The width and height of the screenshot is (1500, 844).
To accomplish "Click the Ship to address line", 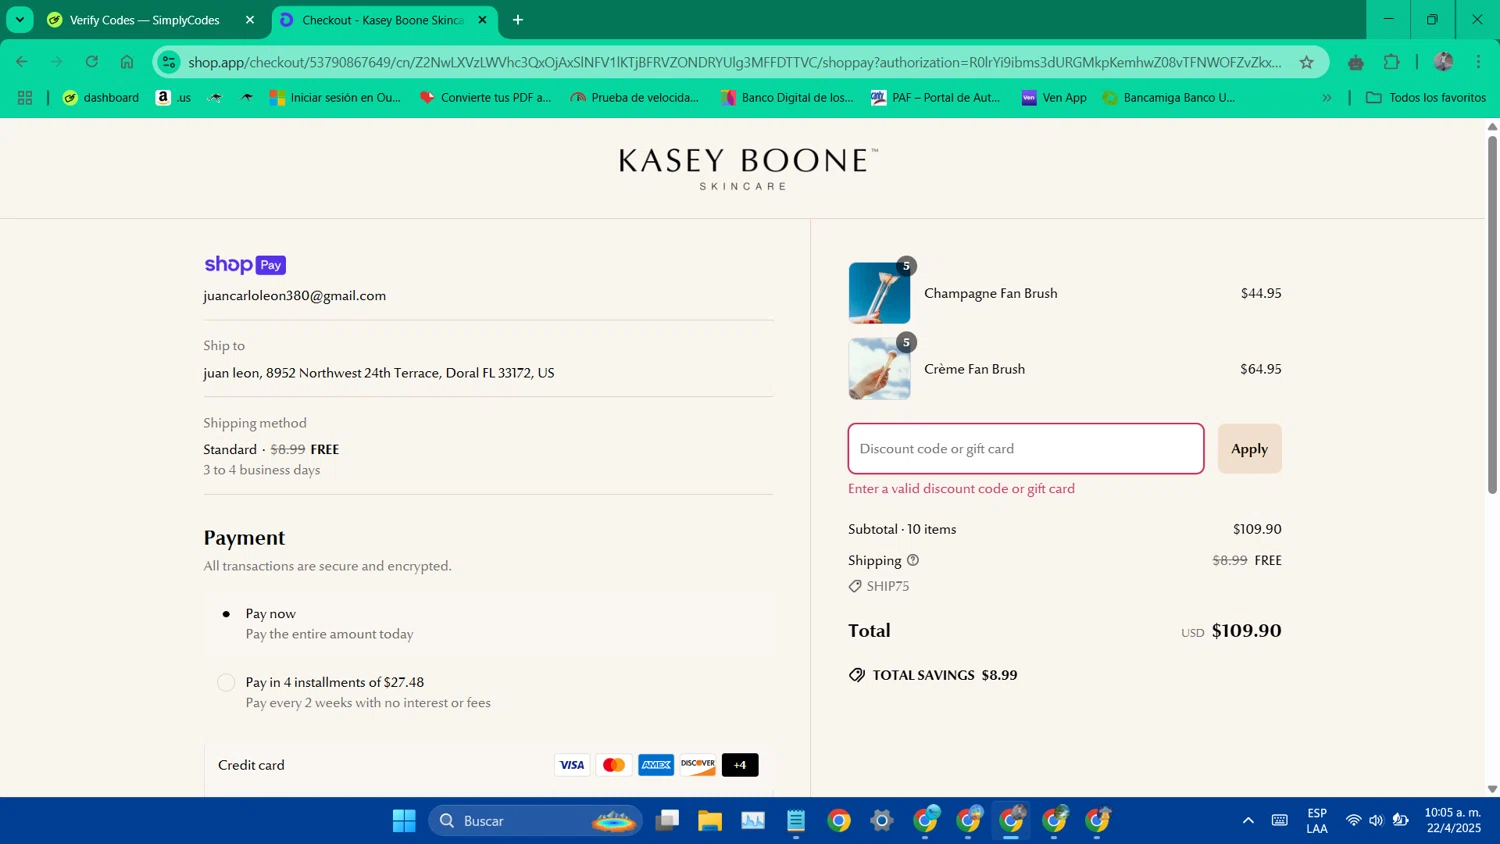I will pyautogui.click(x=379, y=373).
